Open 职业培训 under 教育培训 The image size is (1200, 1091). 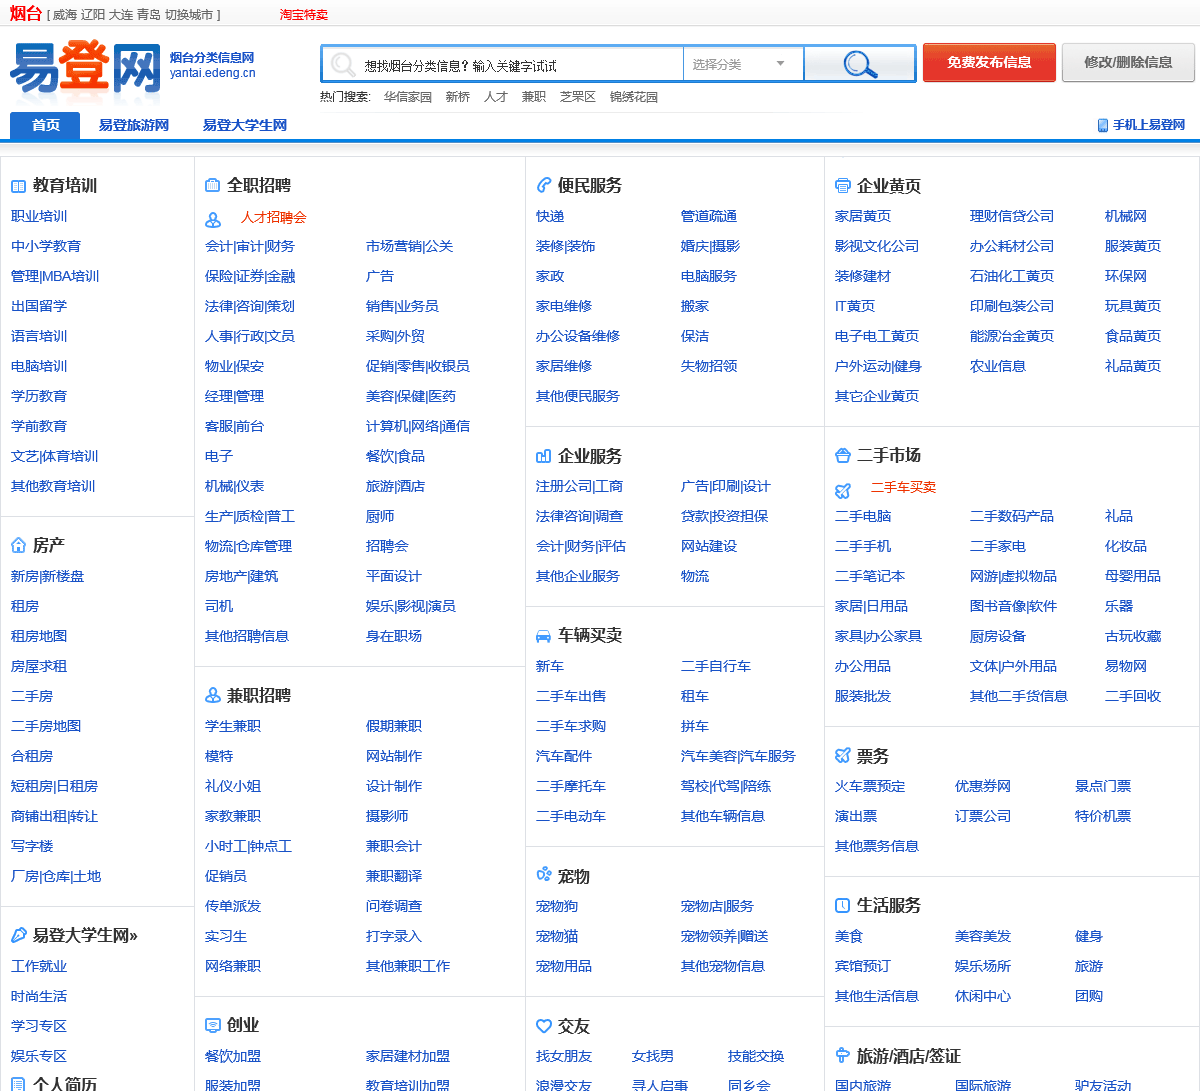39,216
